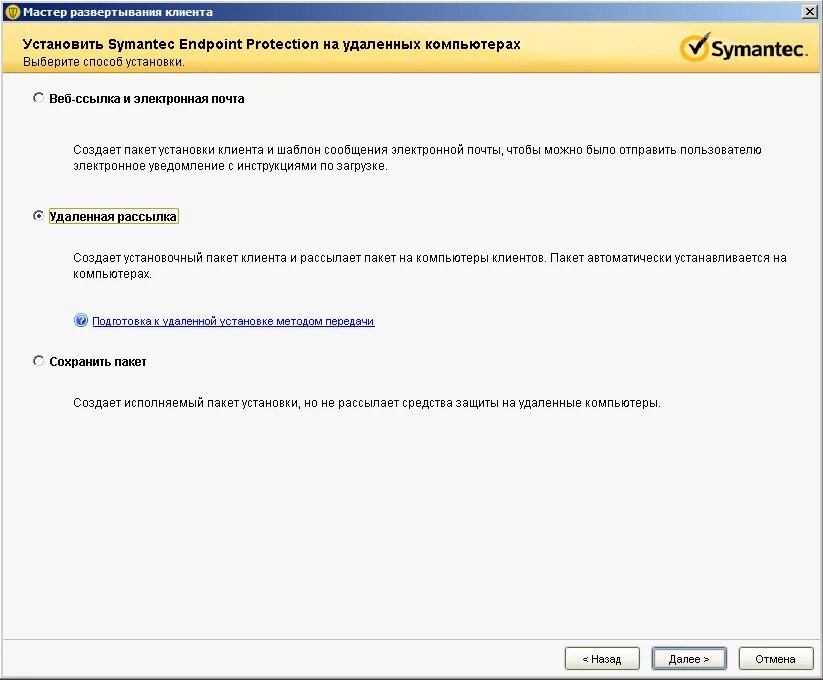Click the heading 'Установить Symantec Endpoint Protection на удаленных компьютерах'
Viewport: 823px width, 680px height.
(271, 44)
